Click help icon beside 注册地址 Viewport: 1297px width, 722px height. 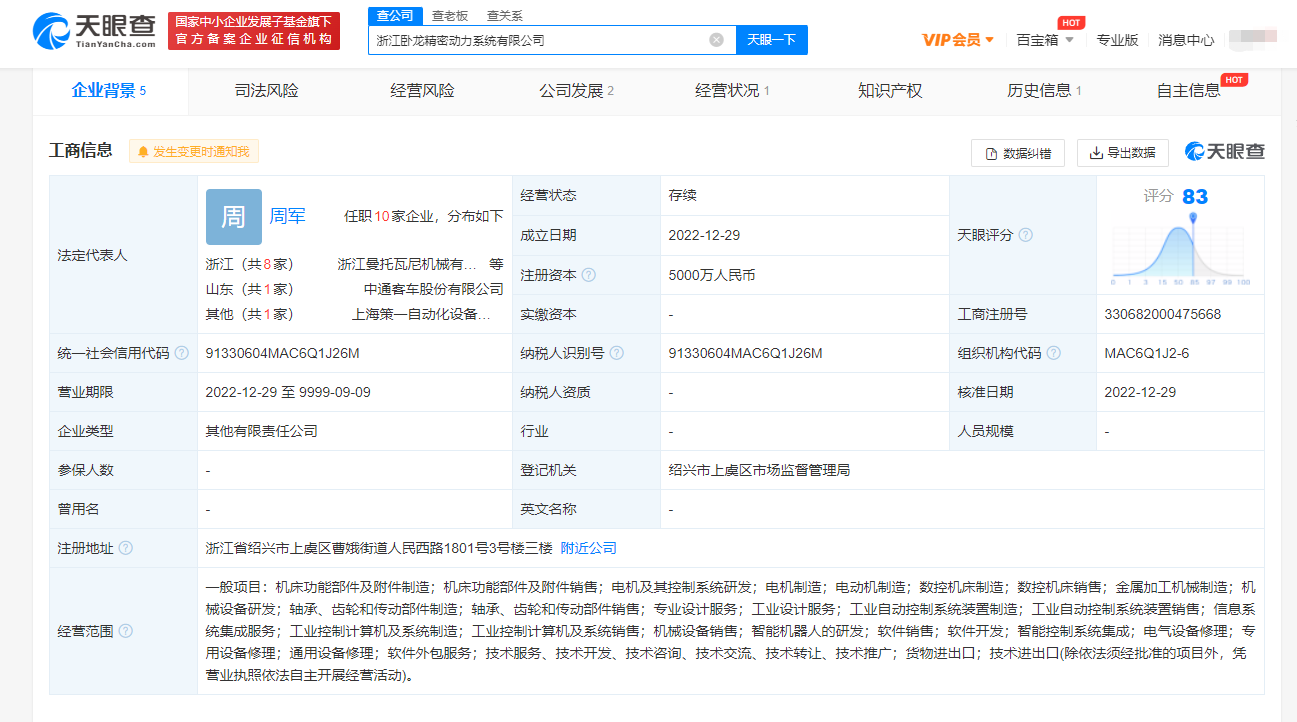point(125,548)
